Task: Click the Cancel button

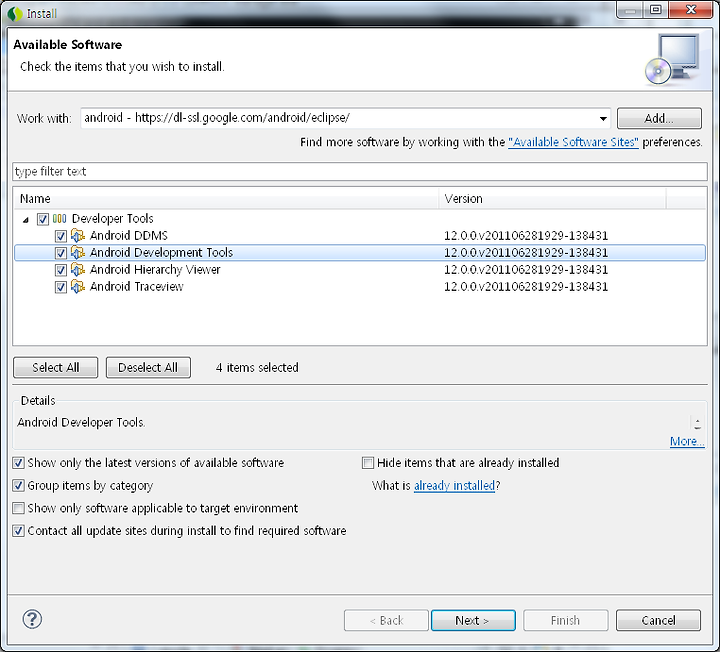Action: (658, 620)
